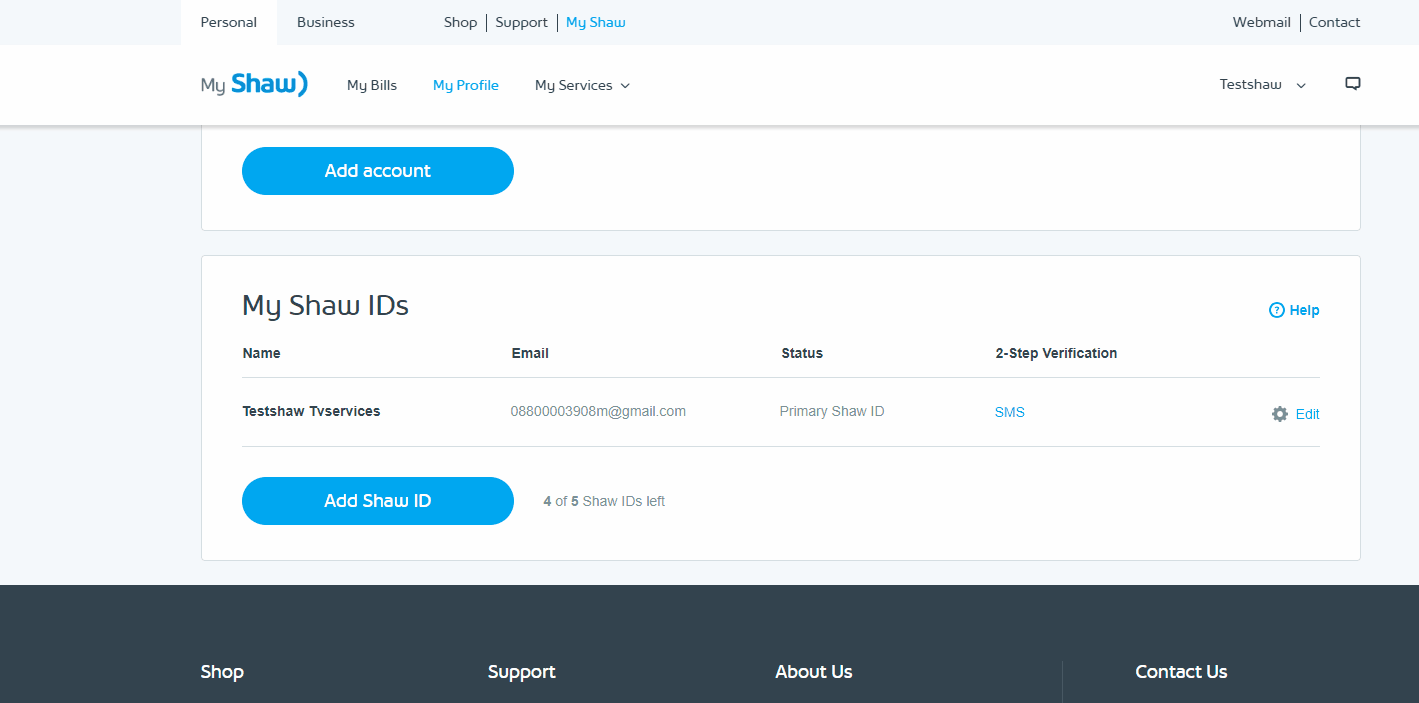Open the chat message icon
Viewport: 1419px width, 703px height.
1353,84
